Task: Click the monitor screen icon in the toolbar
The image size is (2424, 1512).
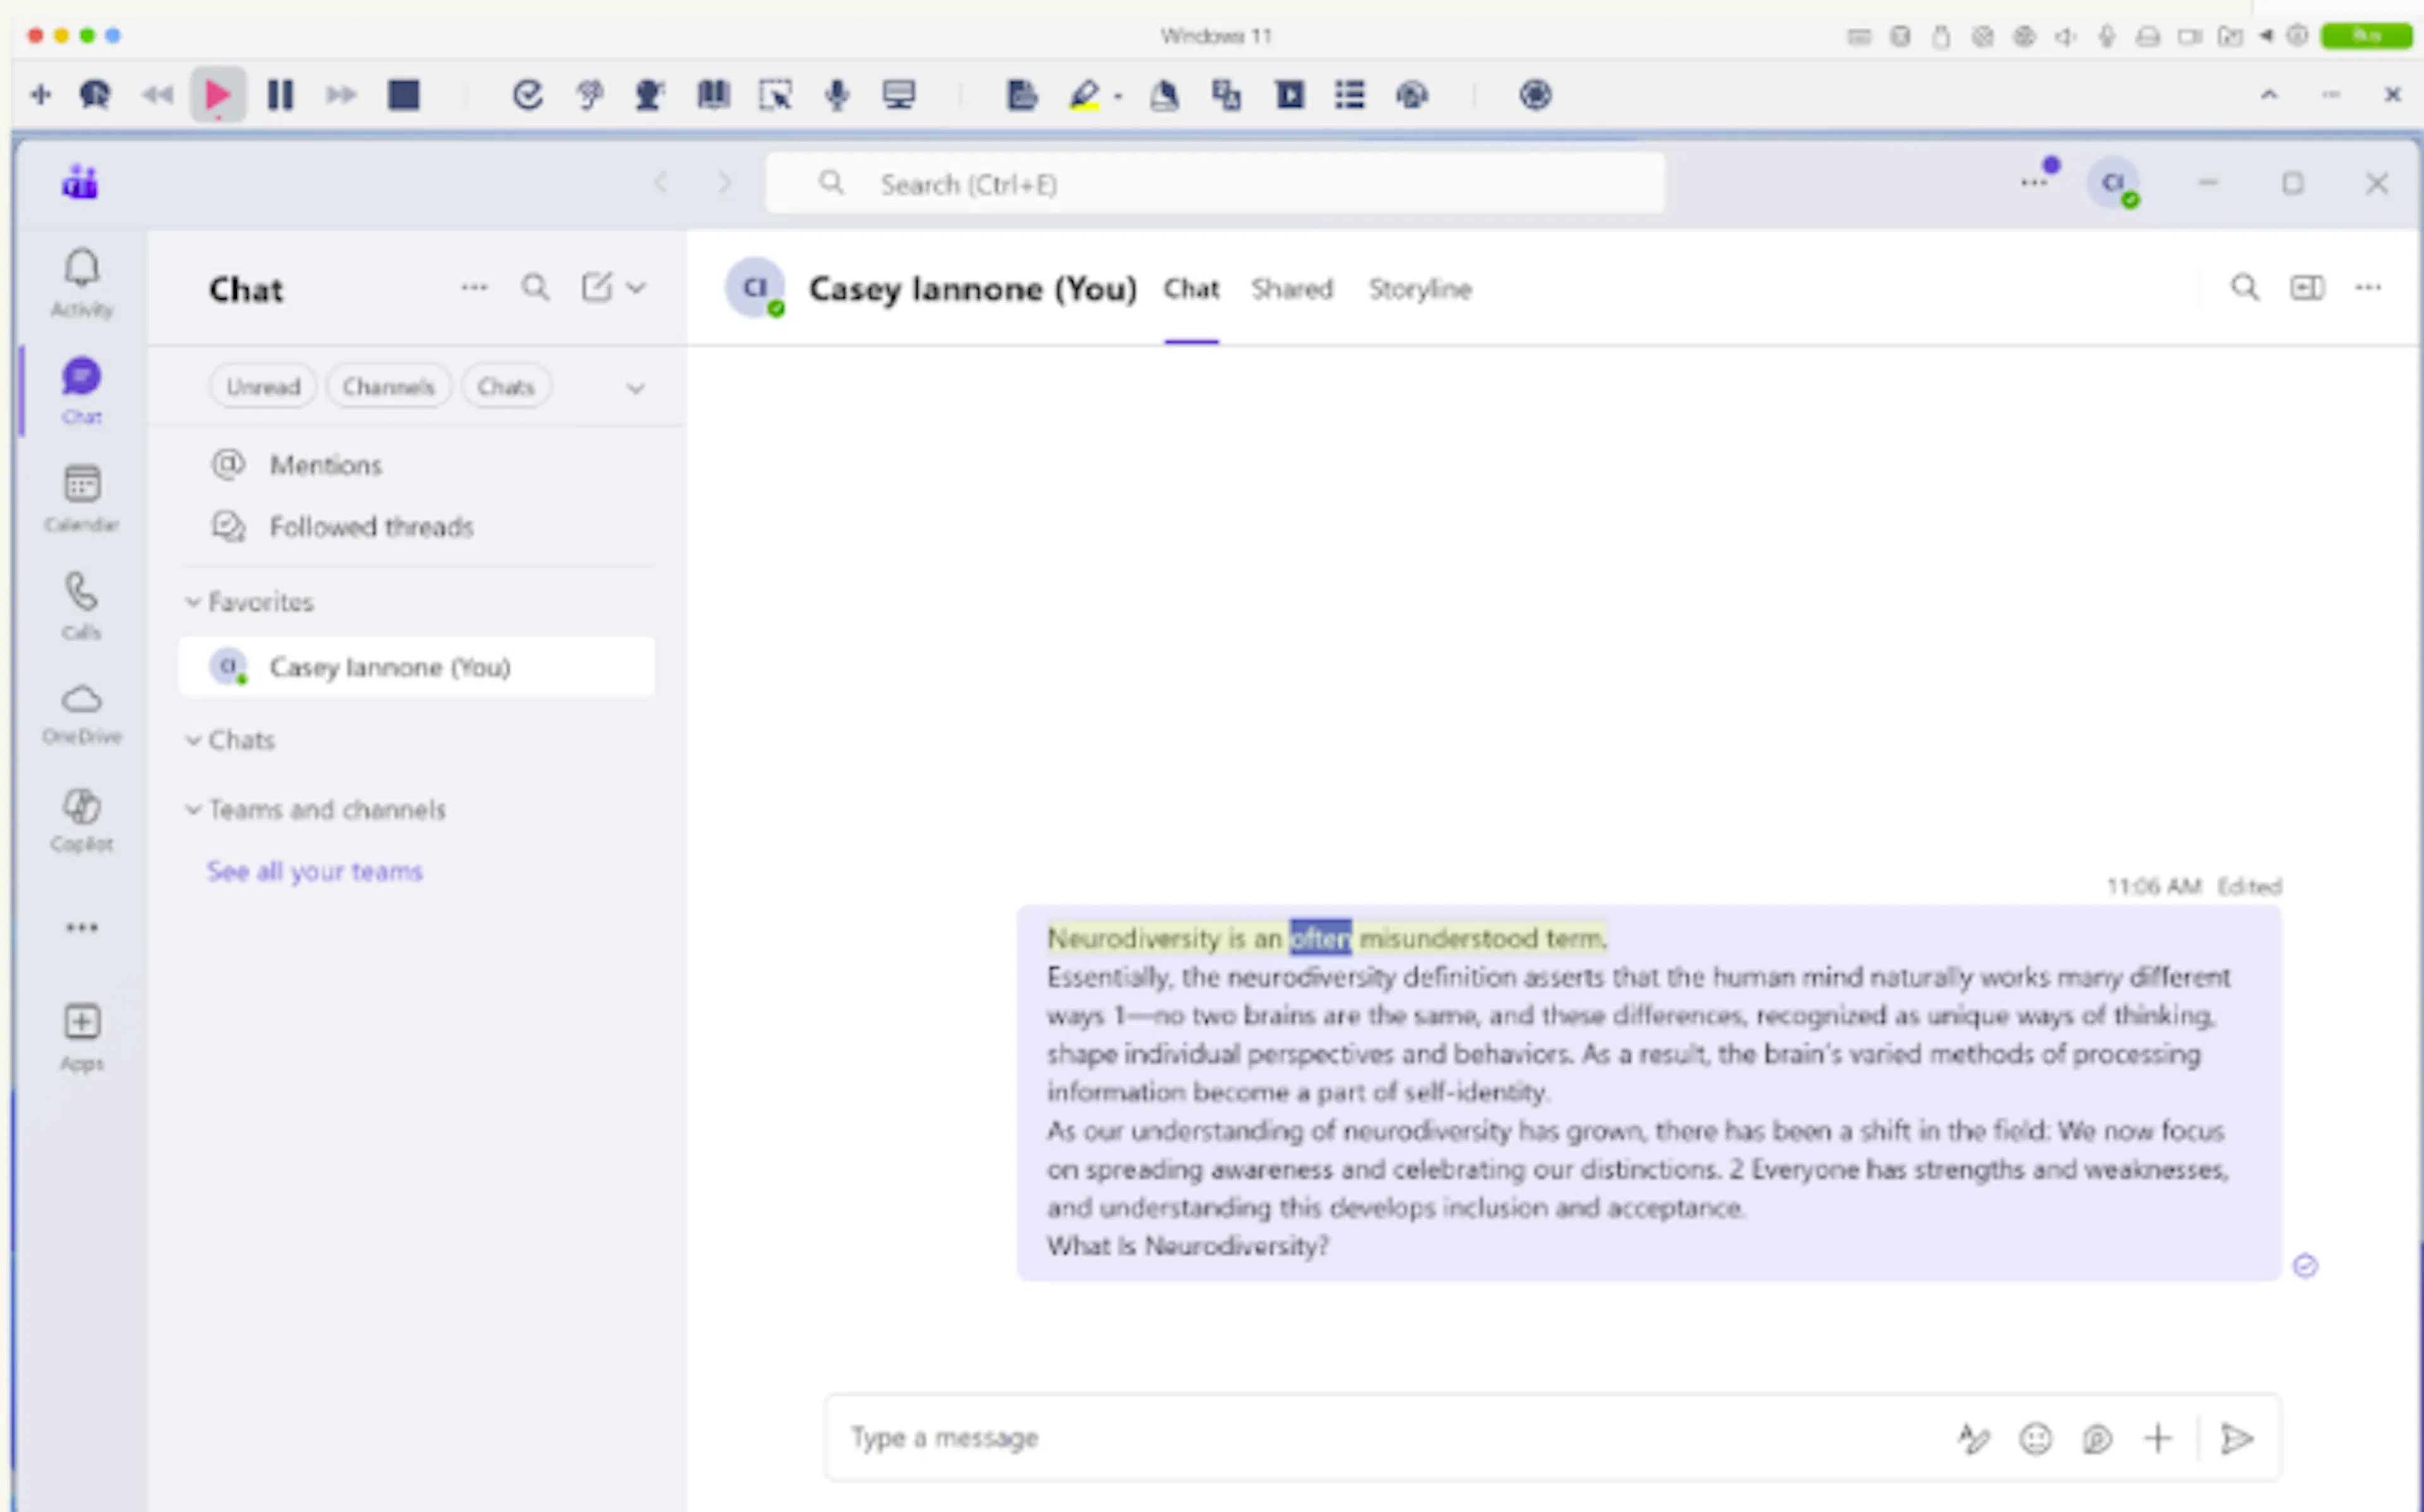Action: [x=899, y=95]
